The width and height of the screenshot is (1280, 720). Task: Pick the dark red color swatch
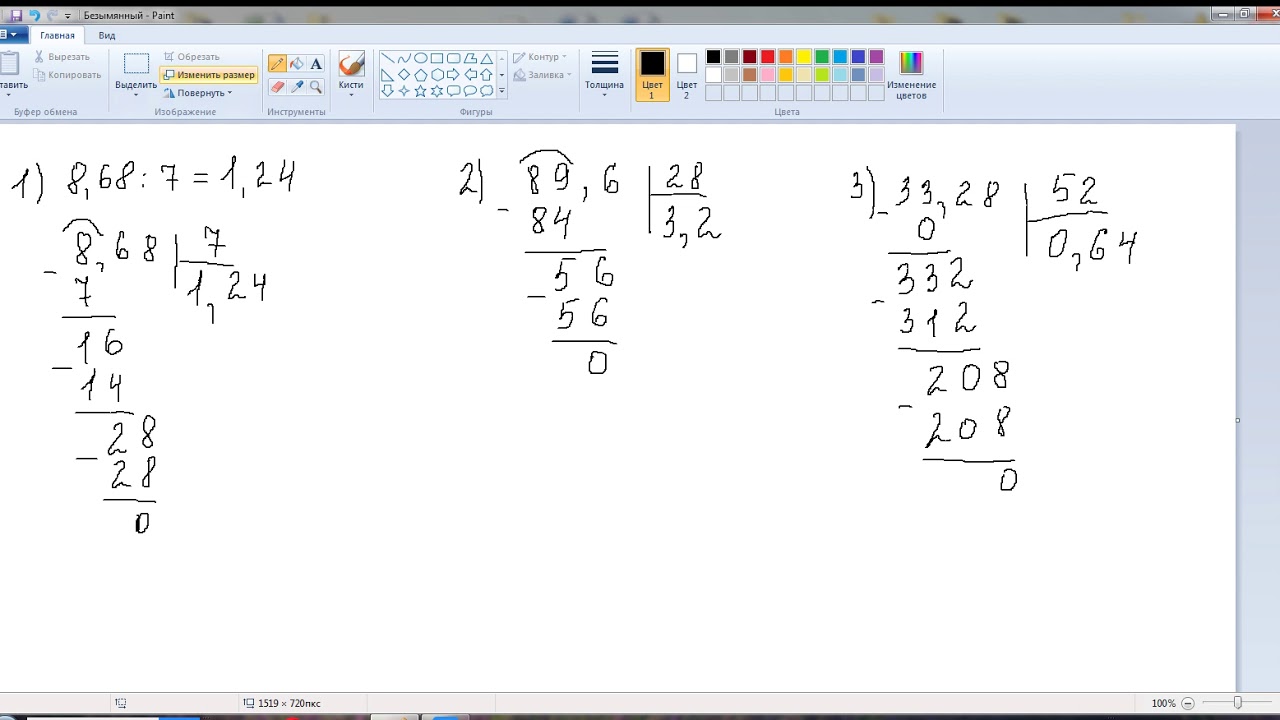click(x=749, y=57)
